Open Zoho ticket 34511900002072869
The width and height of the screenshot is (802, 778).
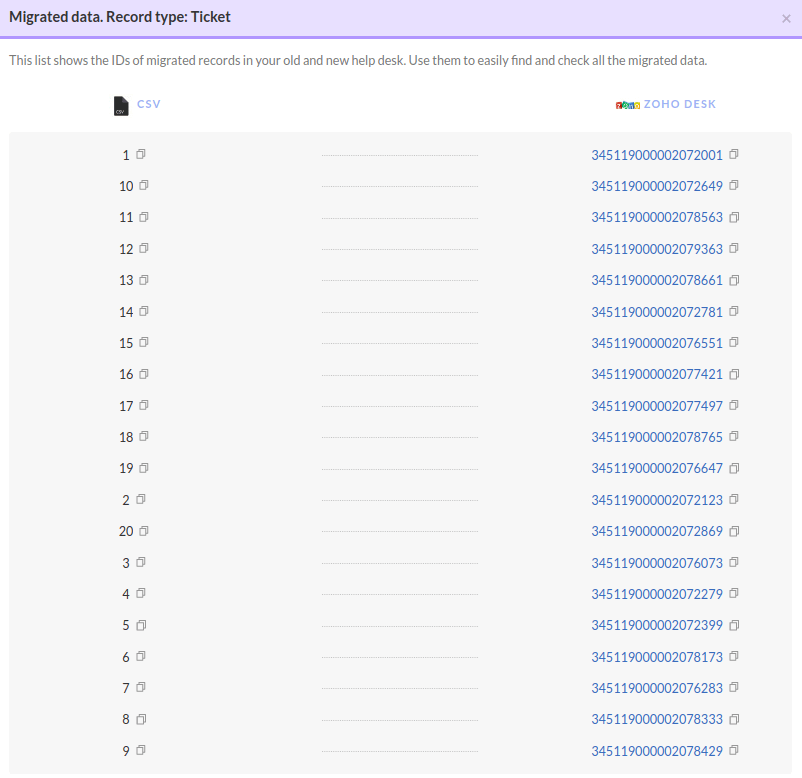(657, 531)
